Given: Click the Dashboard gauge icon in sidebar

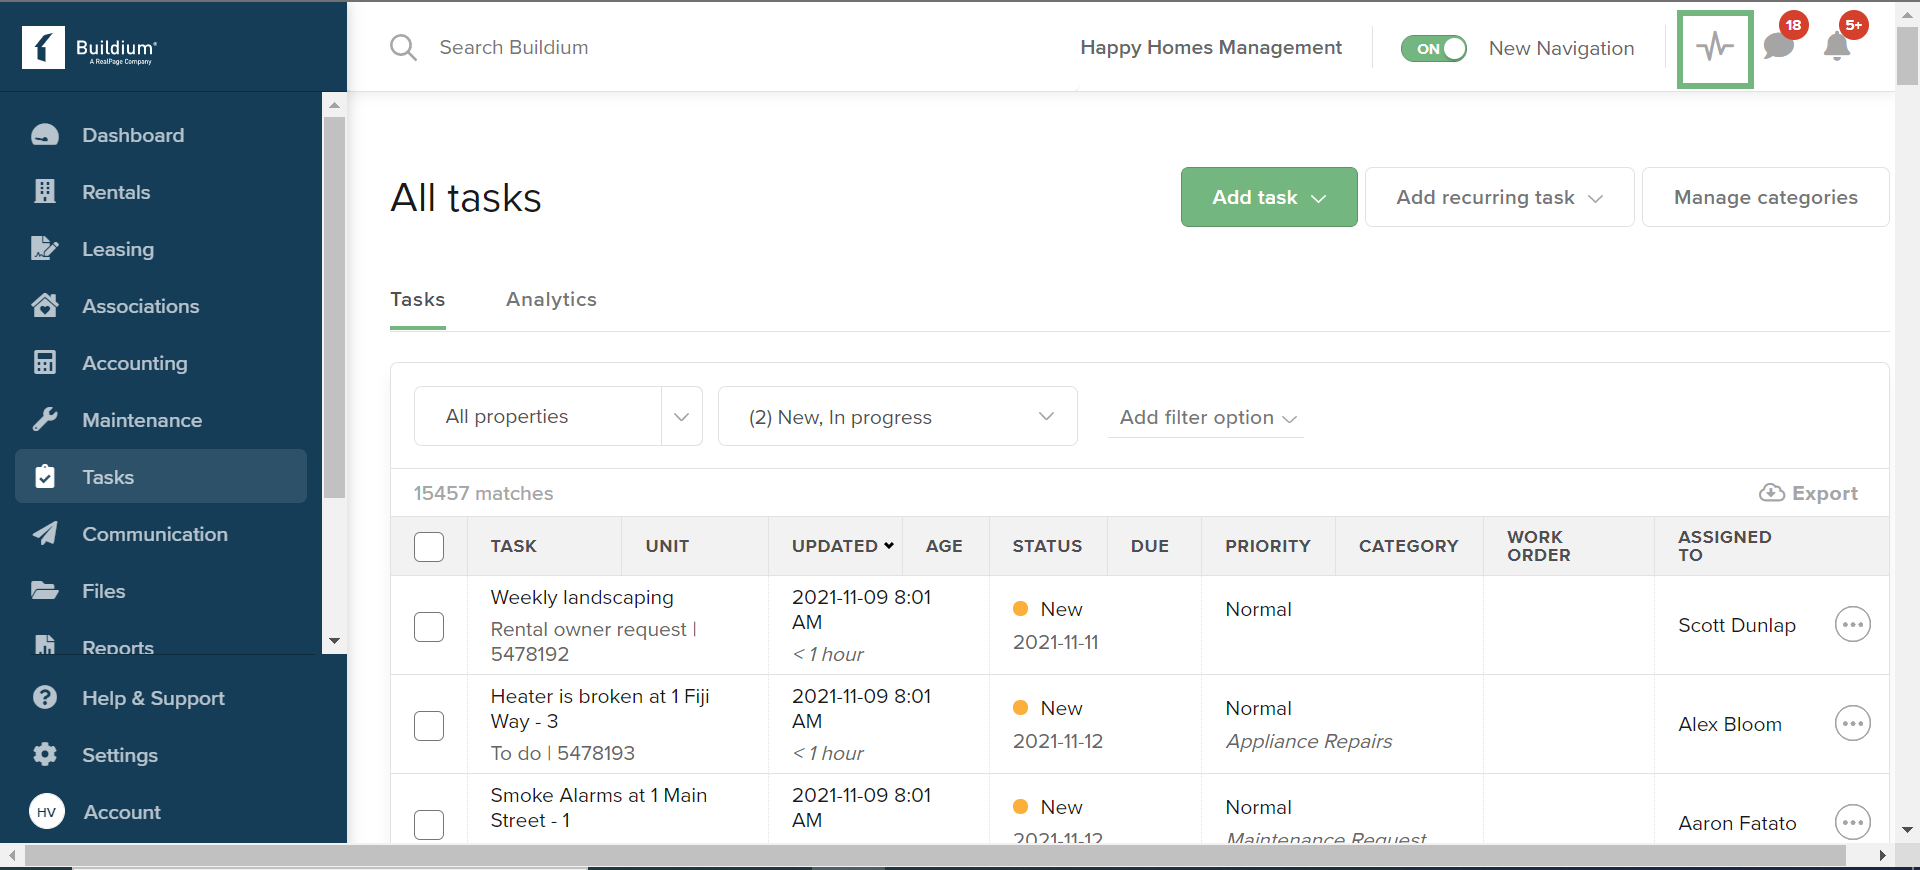Looking at the screenshot, I should [45, 135].
